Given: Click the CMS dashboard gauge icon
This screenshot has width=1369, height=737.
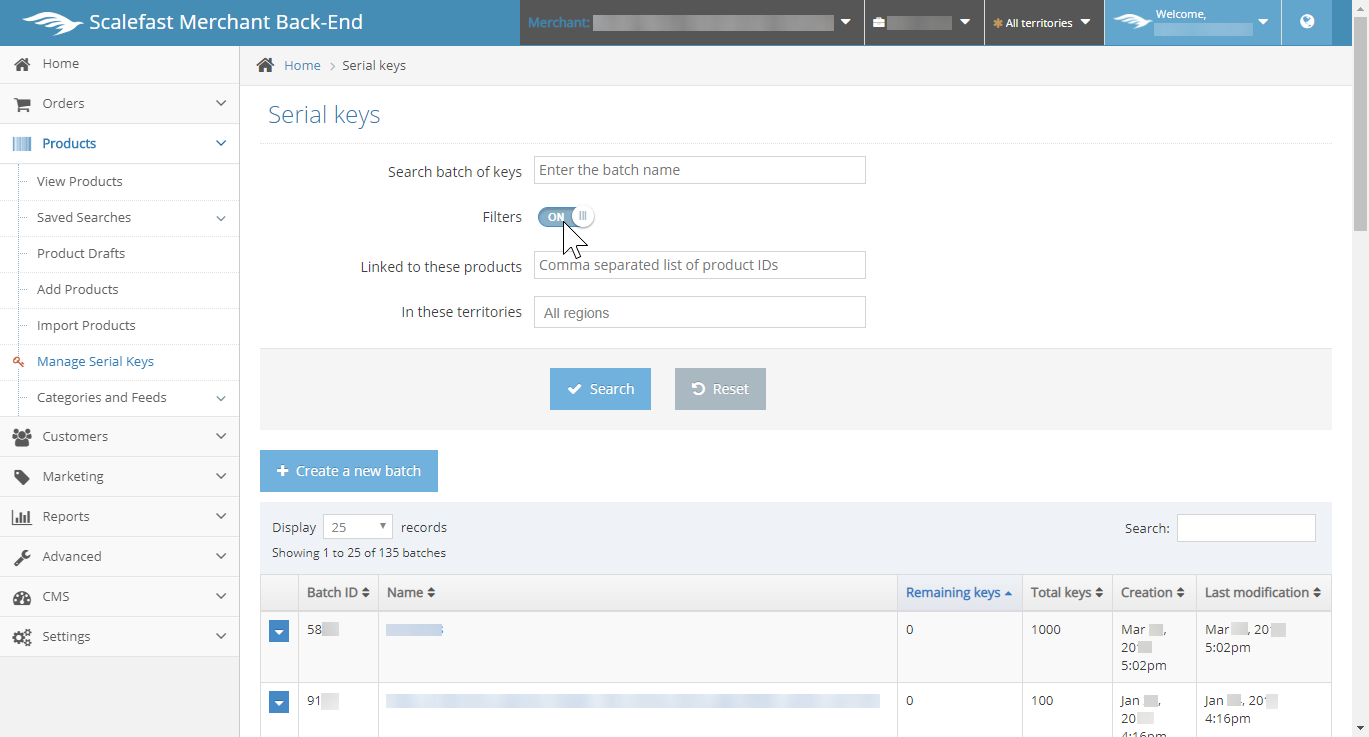Looking at the screenshot, I should tap(21, 597).
